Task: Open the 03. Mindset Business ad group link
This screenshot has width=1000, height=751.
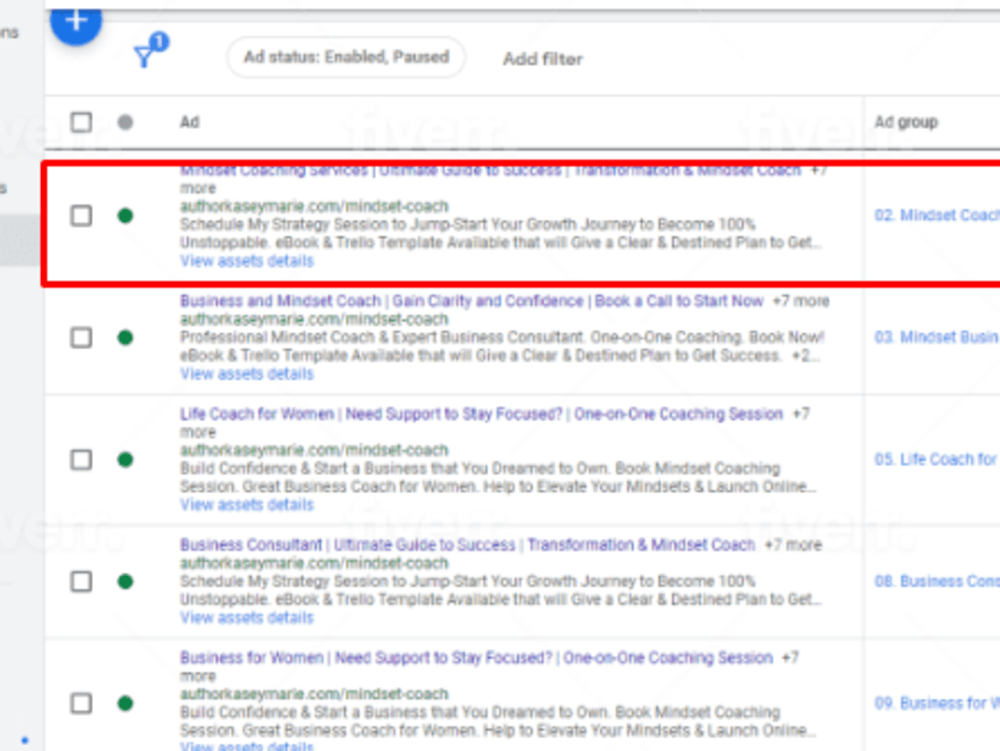Action: (x=937, y=337)
